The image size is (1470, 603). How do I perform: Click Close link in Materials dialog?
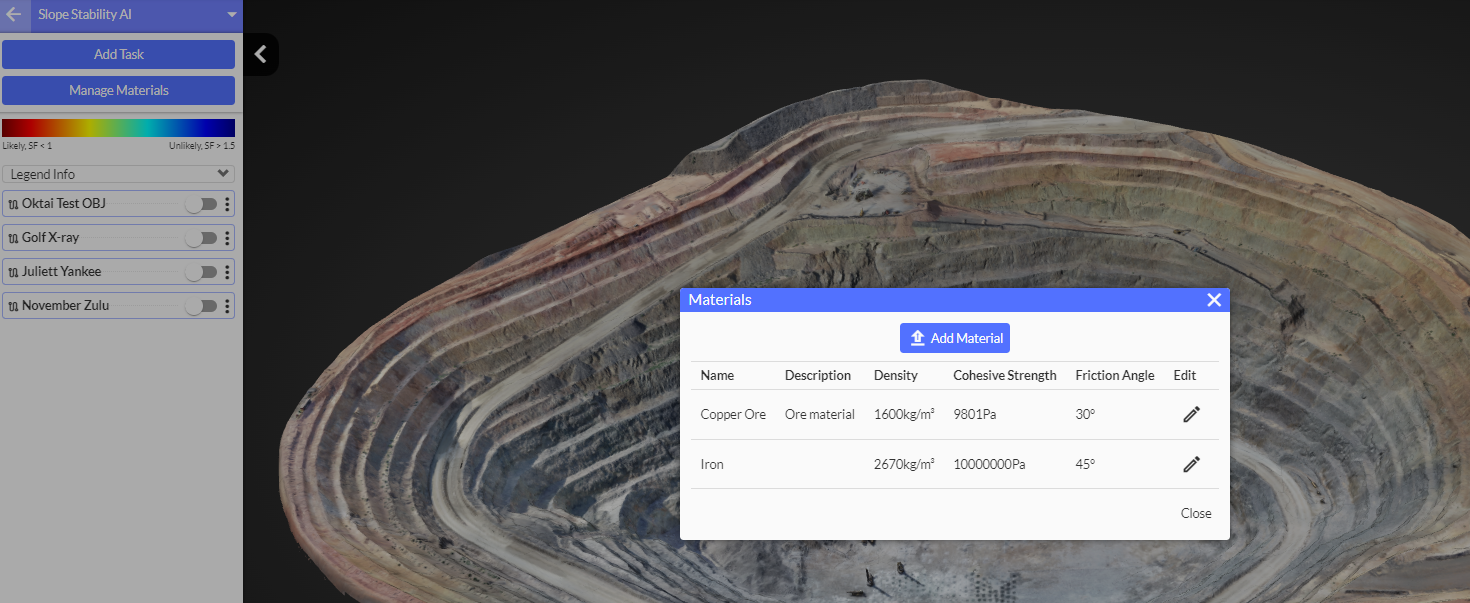(x=1195, y=513)
